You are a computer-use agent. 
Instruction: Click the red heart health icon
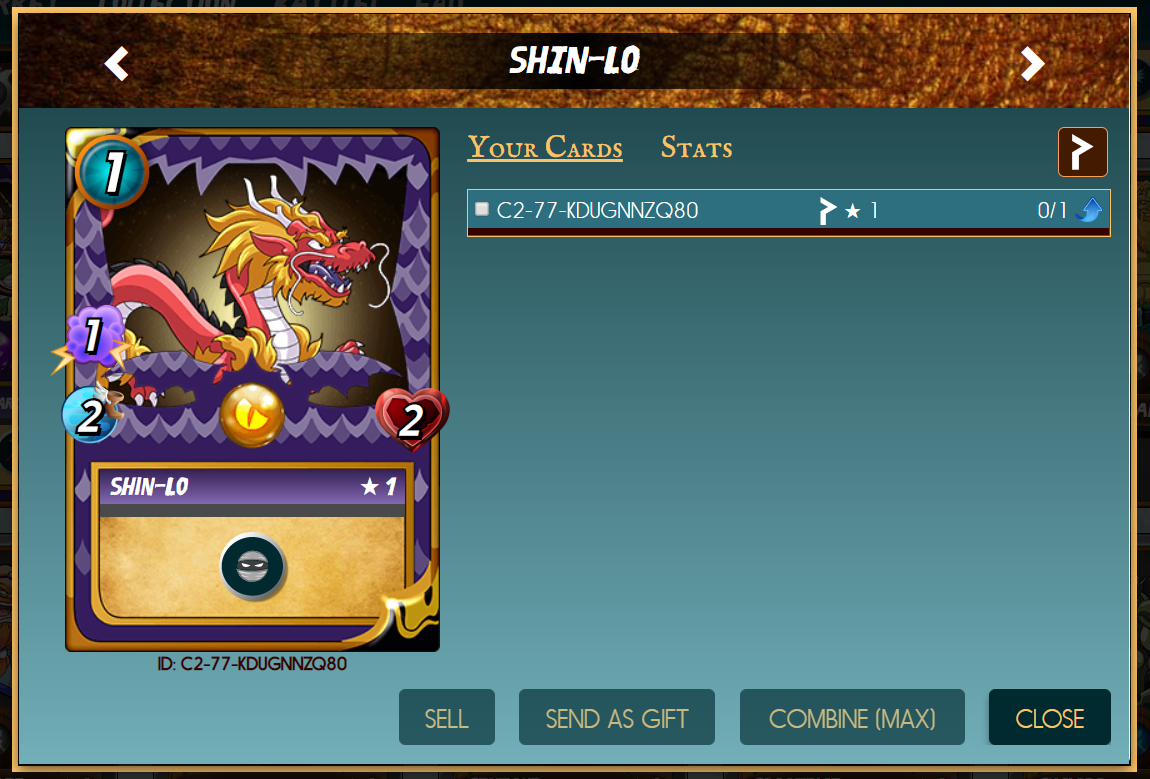[x=411, y=419]
